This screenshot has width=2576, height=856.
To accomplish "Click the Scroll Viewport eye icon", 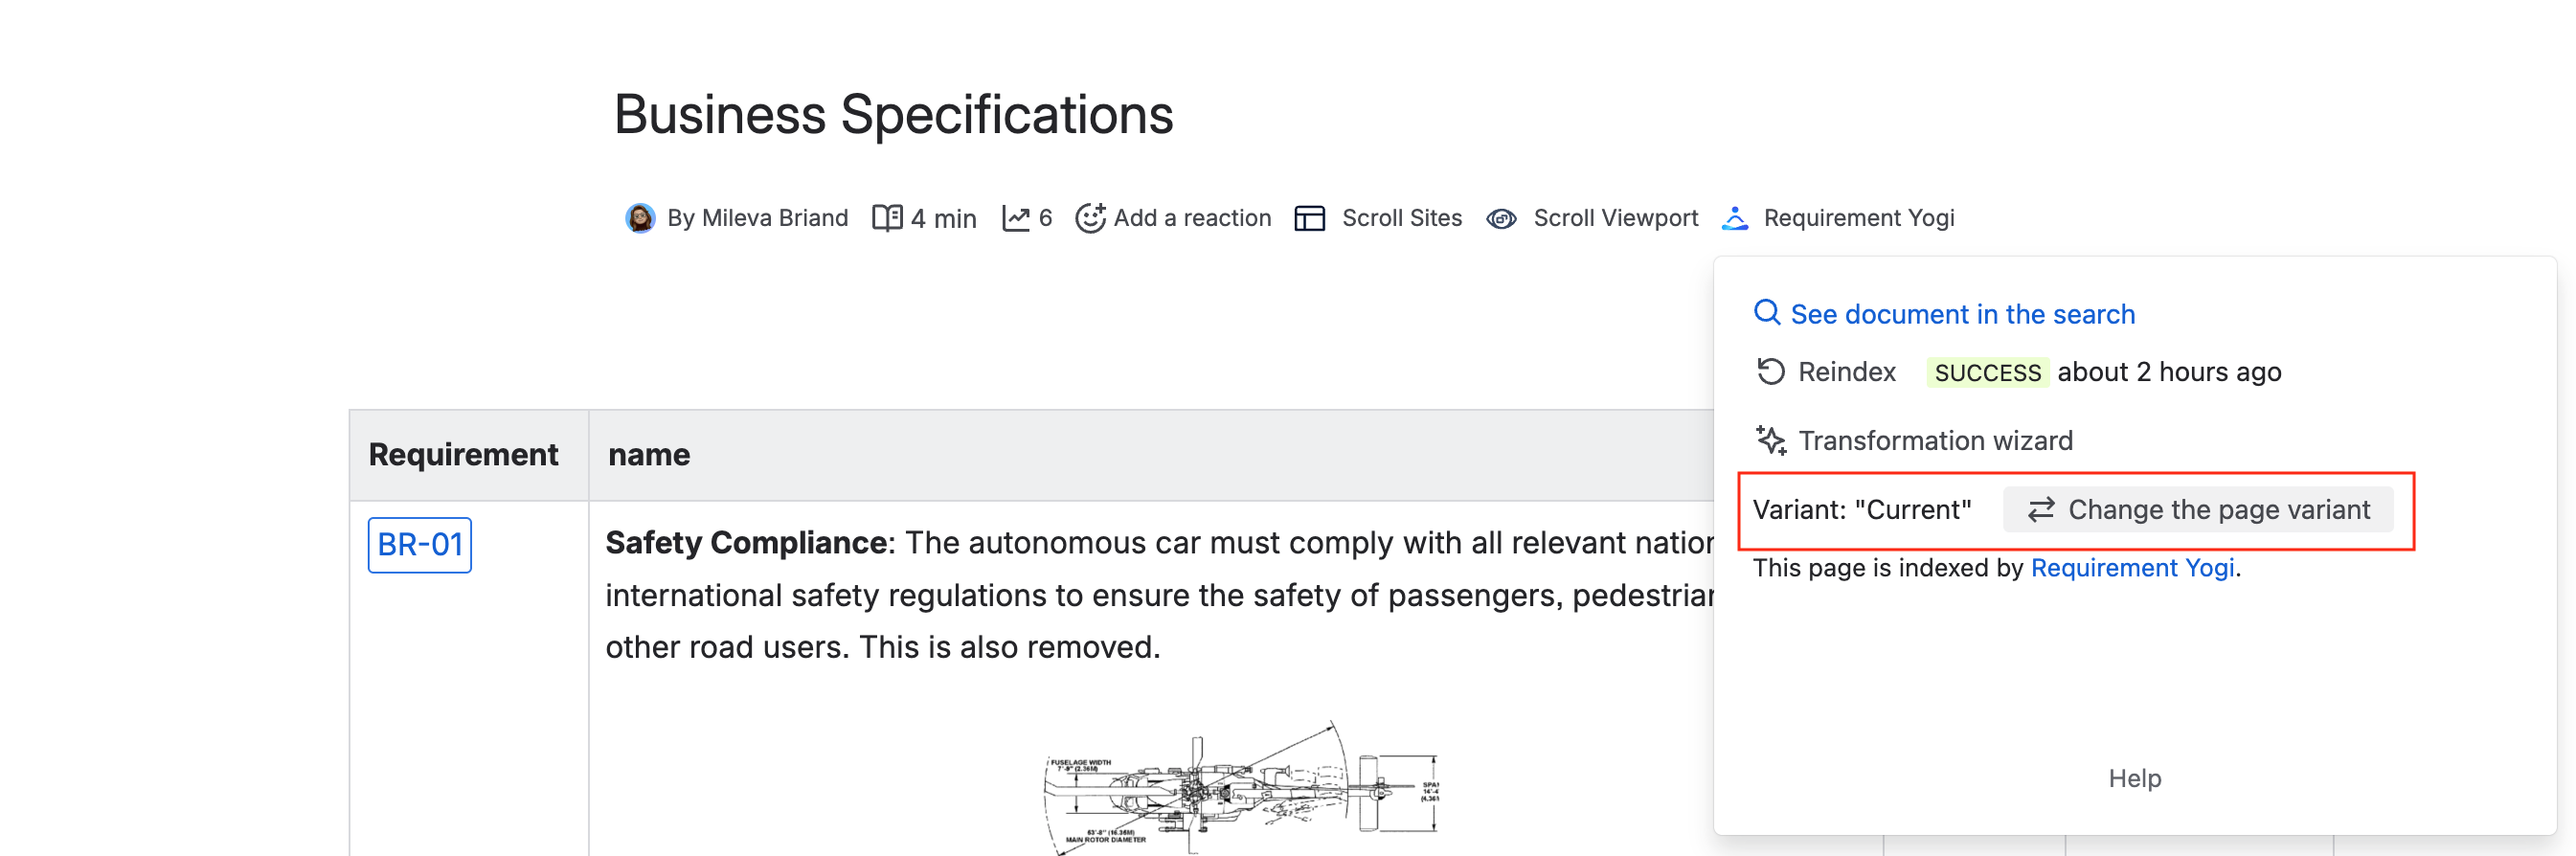I will tap(1501, 218).
